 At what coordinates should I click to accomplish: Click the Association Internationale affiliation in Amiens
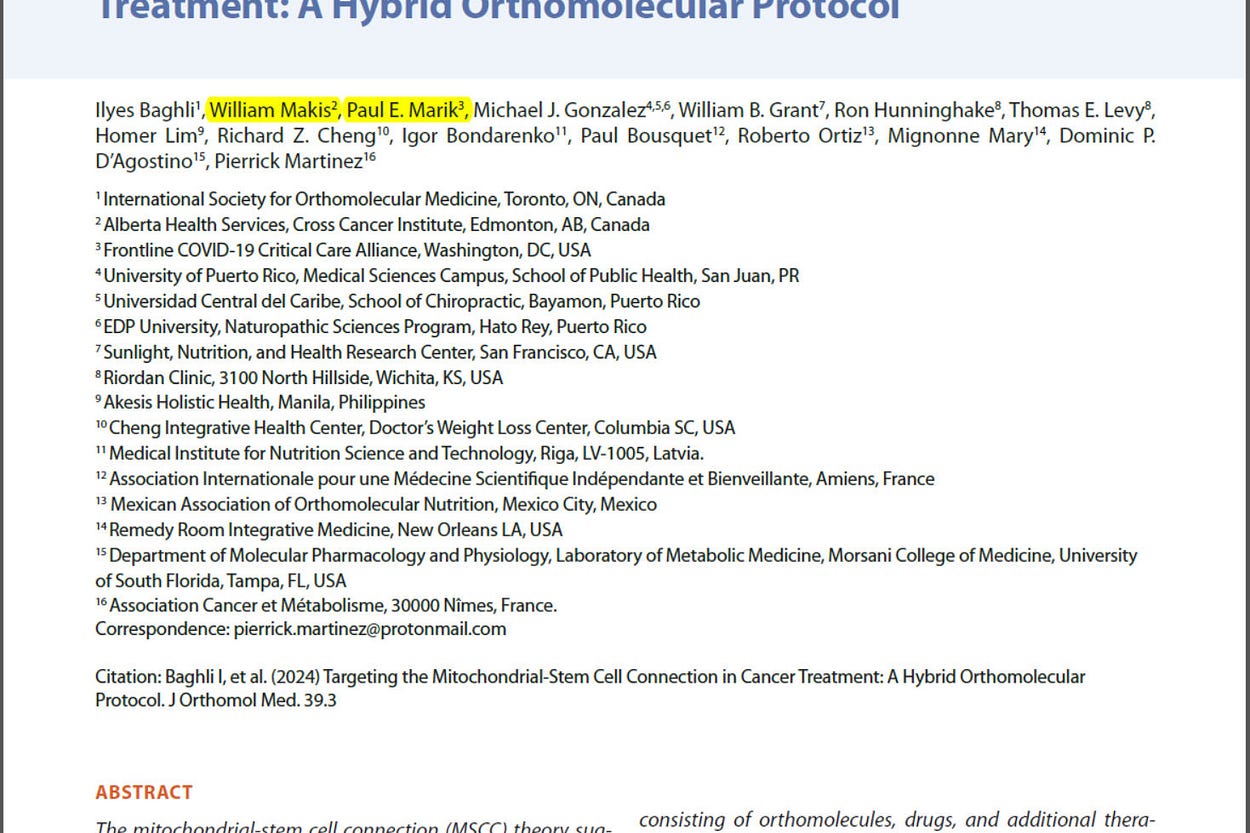515,478
